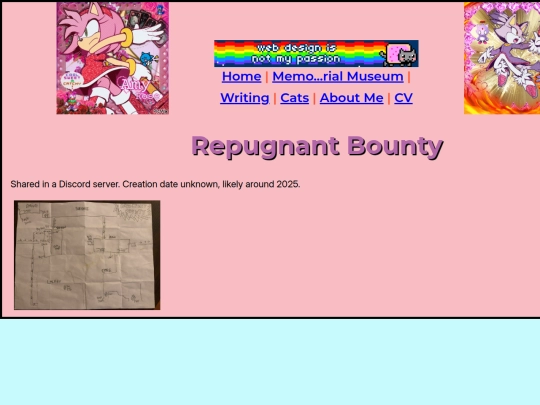The image size is (540, 405).
Task: Open the About Me link
Action: tap(352, 98)
